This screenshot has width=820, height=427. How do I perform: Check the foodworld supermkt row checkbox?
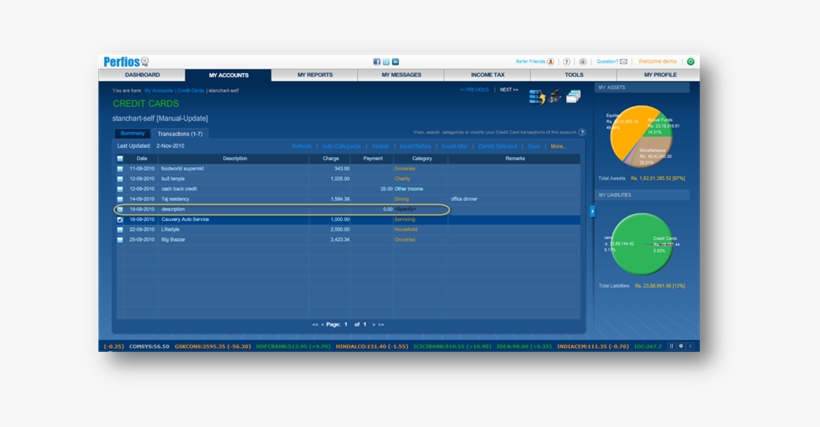[x=120, y=169]
